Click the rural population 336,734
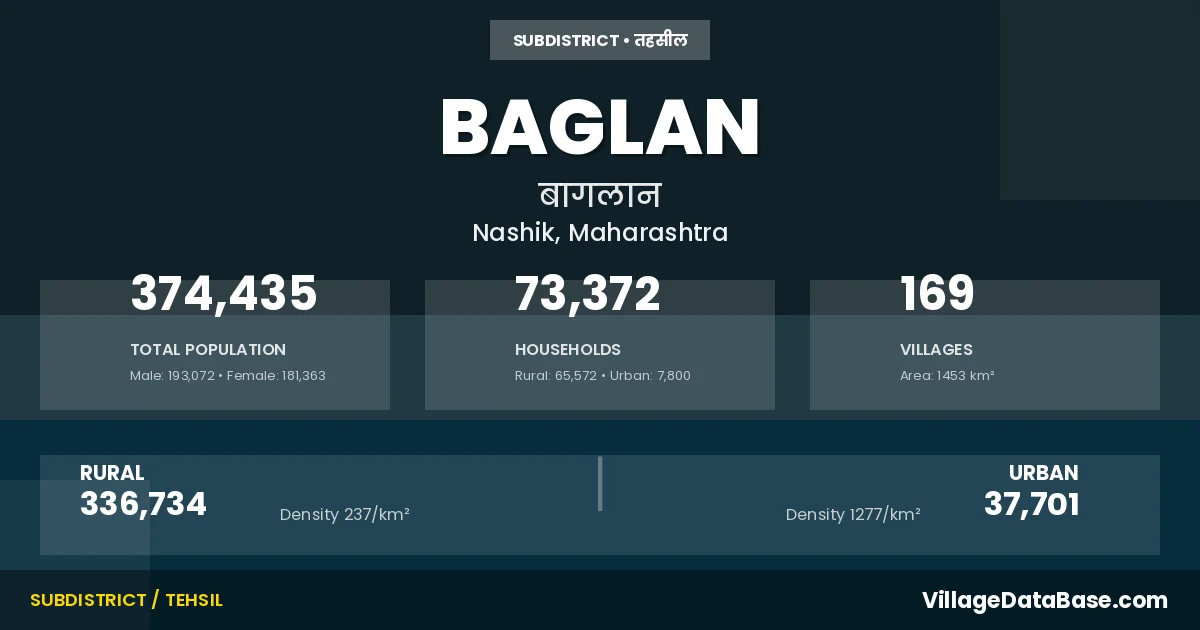The height and width of the screenshot is (630, 1200). coord(143,505)
